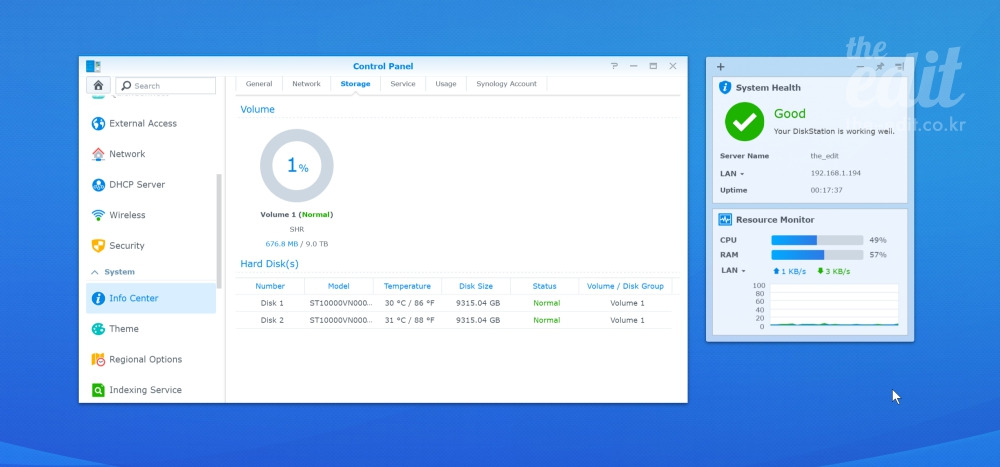This screenshot has height=467, width=1000.
Task: Open LAN dropdown in Resource Monitor
Action: pyautogui.click(x=733, y=271)
